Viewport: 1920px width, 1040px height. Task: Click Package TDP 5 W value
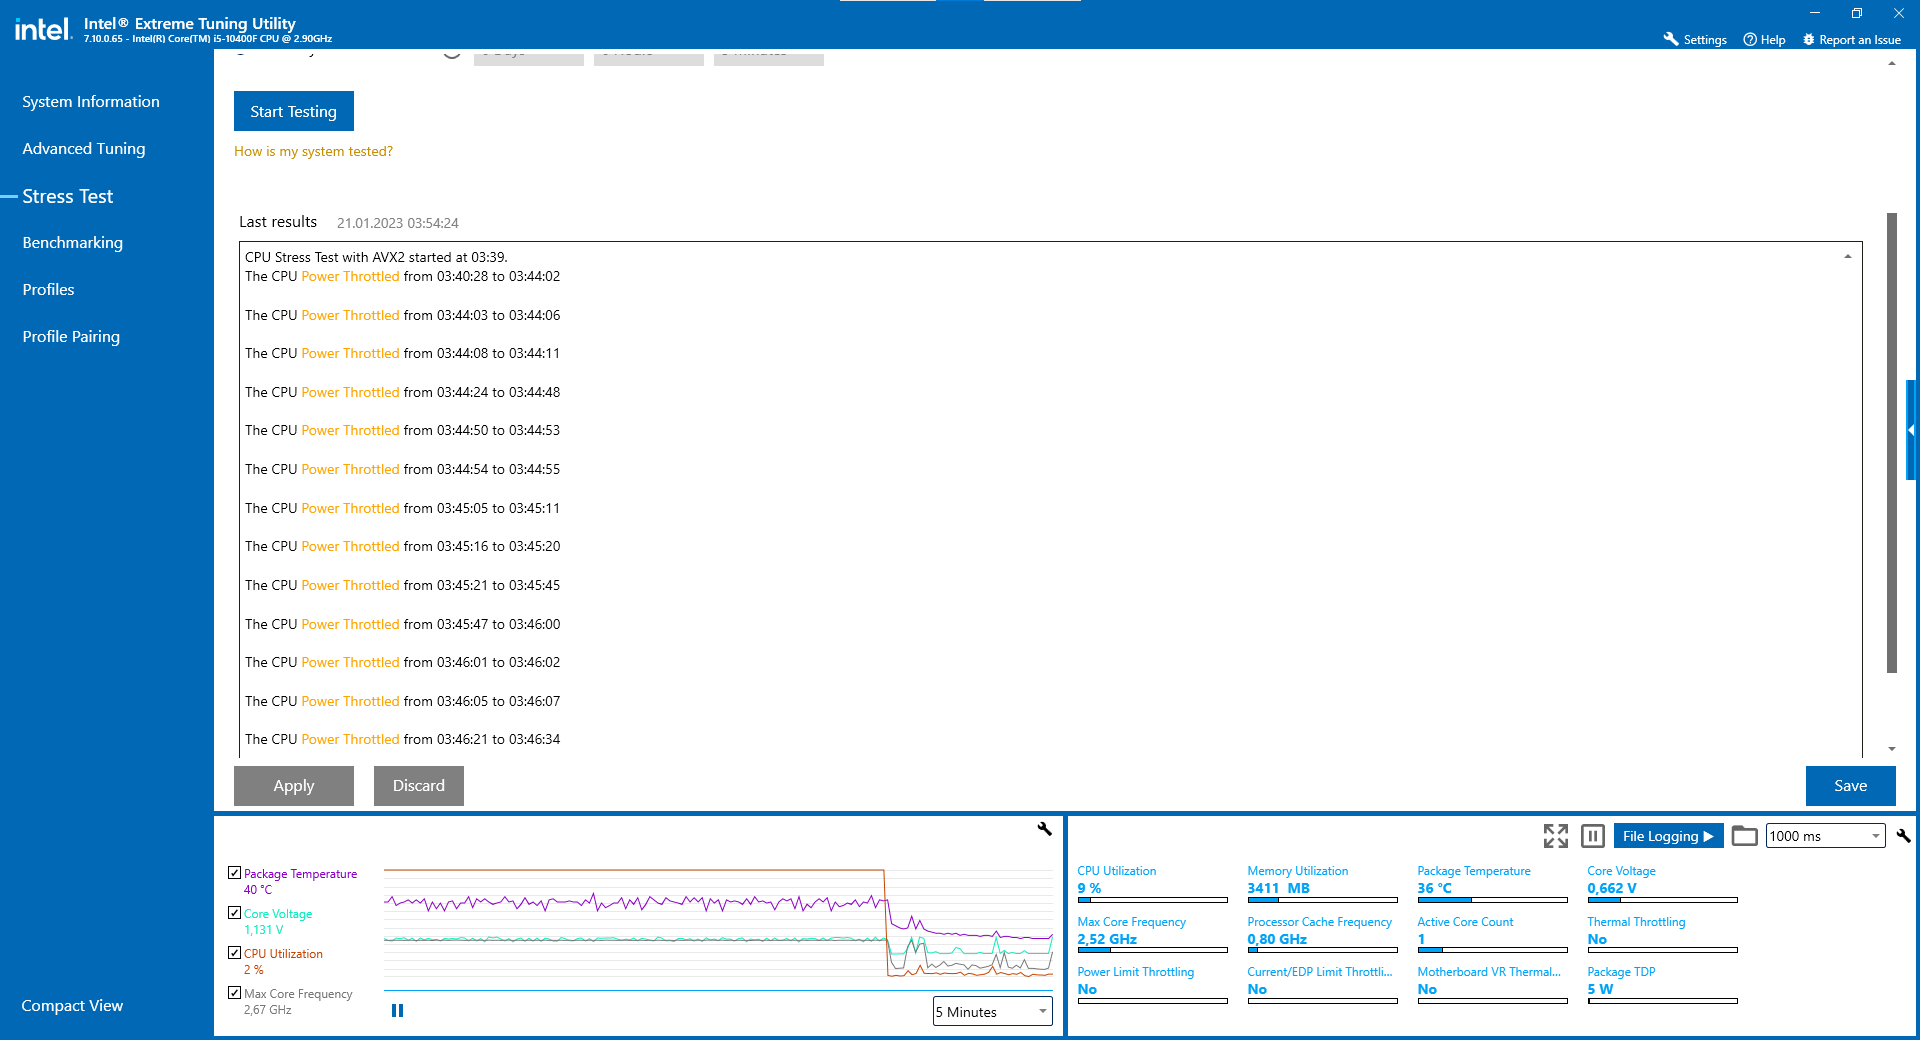(x=1600, y=989)
